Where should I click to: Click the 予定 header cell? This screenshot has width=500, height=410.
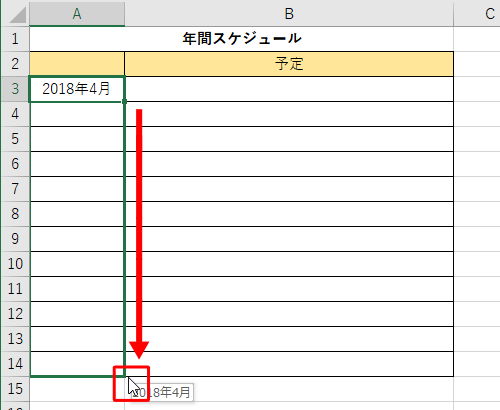pos(289,64)
